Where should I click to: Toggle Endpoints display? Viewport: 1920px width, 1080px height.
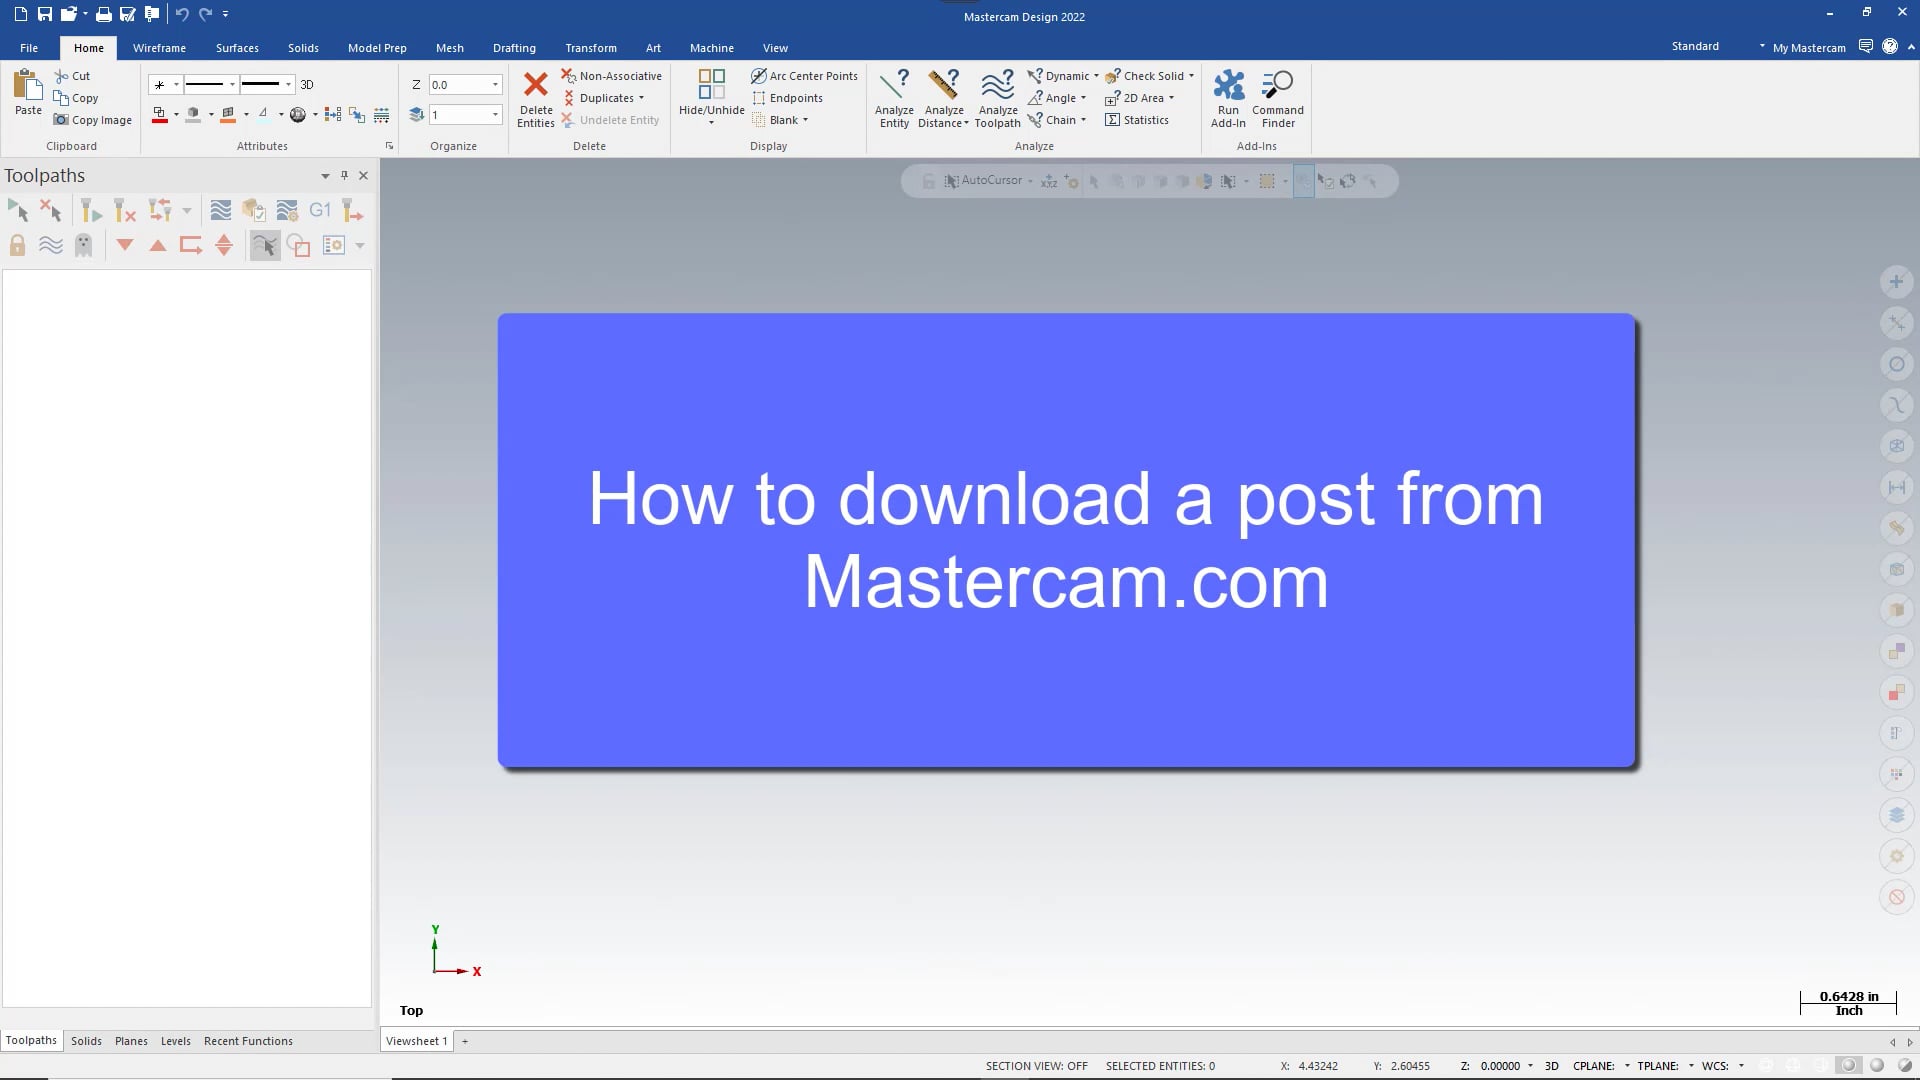787,98
